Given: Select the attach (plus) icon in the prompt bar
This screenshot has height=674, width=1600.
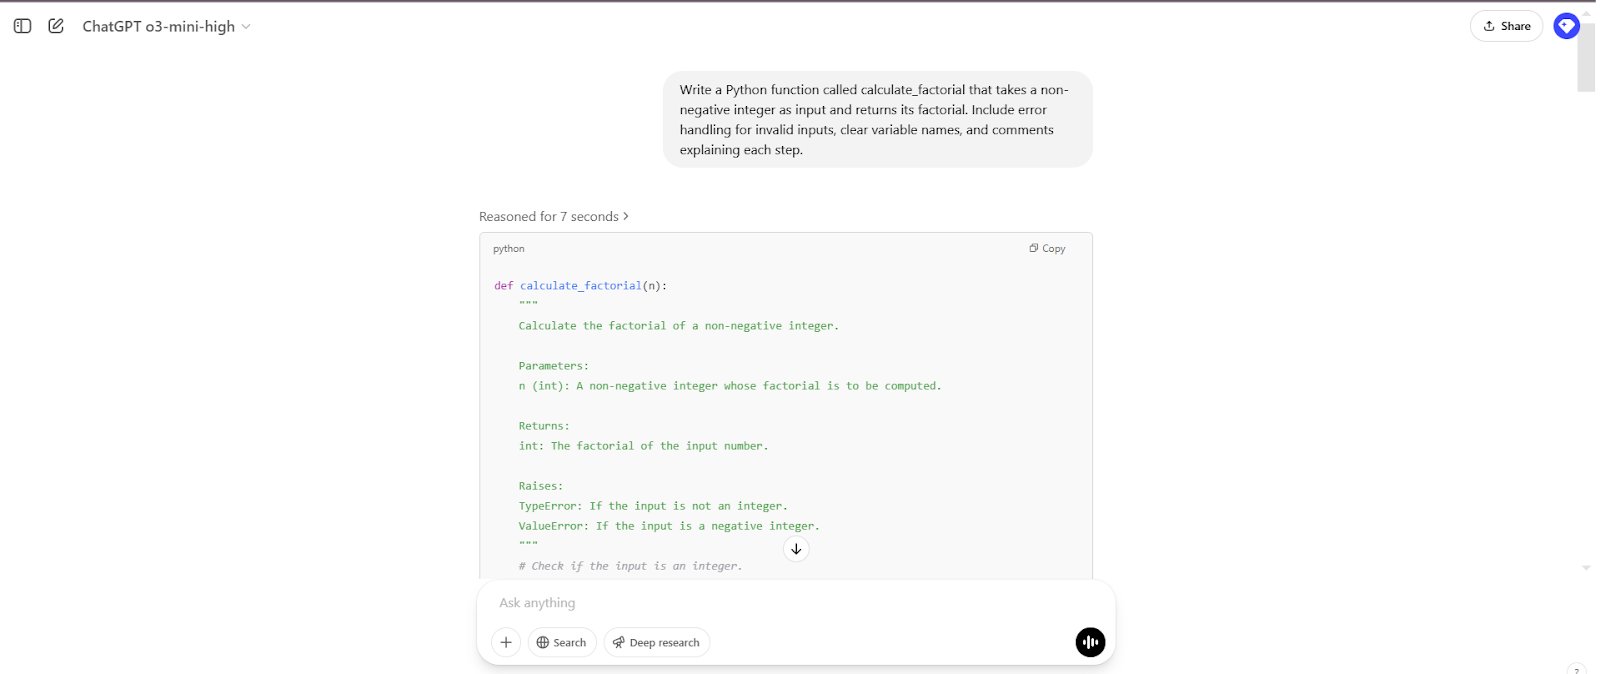Looking at the screenshot, I should pyautogui.click(x=506, y=642).
